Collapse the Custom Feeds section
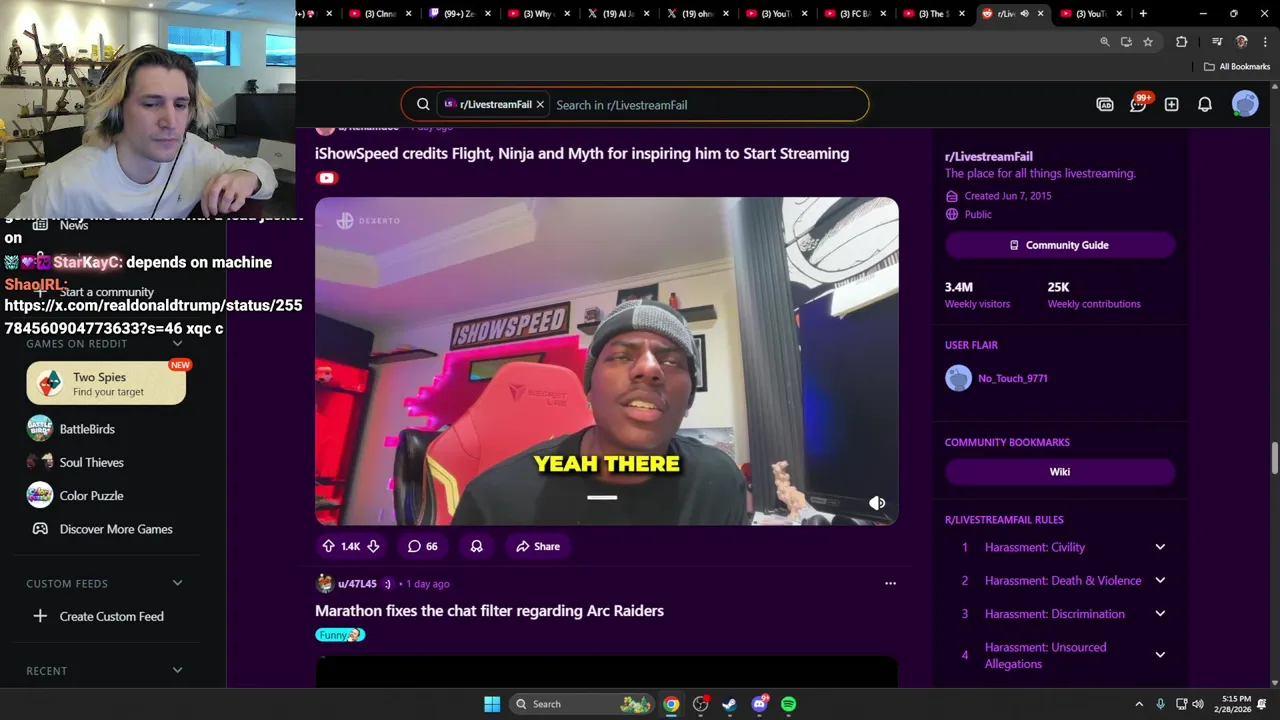1280x720 pixels. [x=177, y=583]
